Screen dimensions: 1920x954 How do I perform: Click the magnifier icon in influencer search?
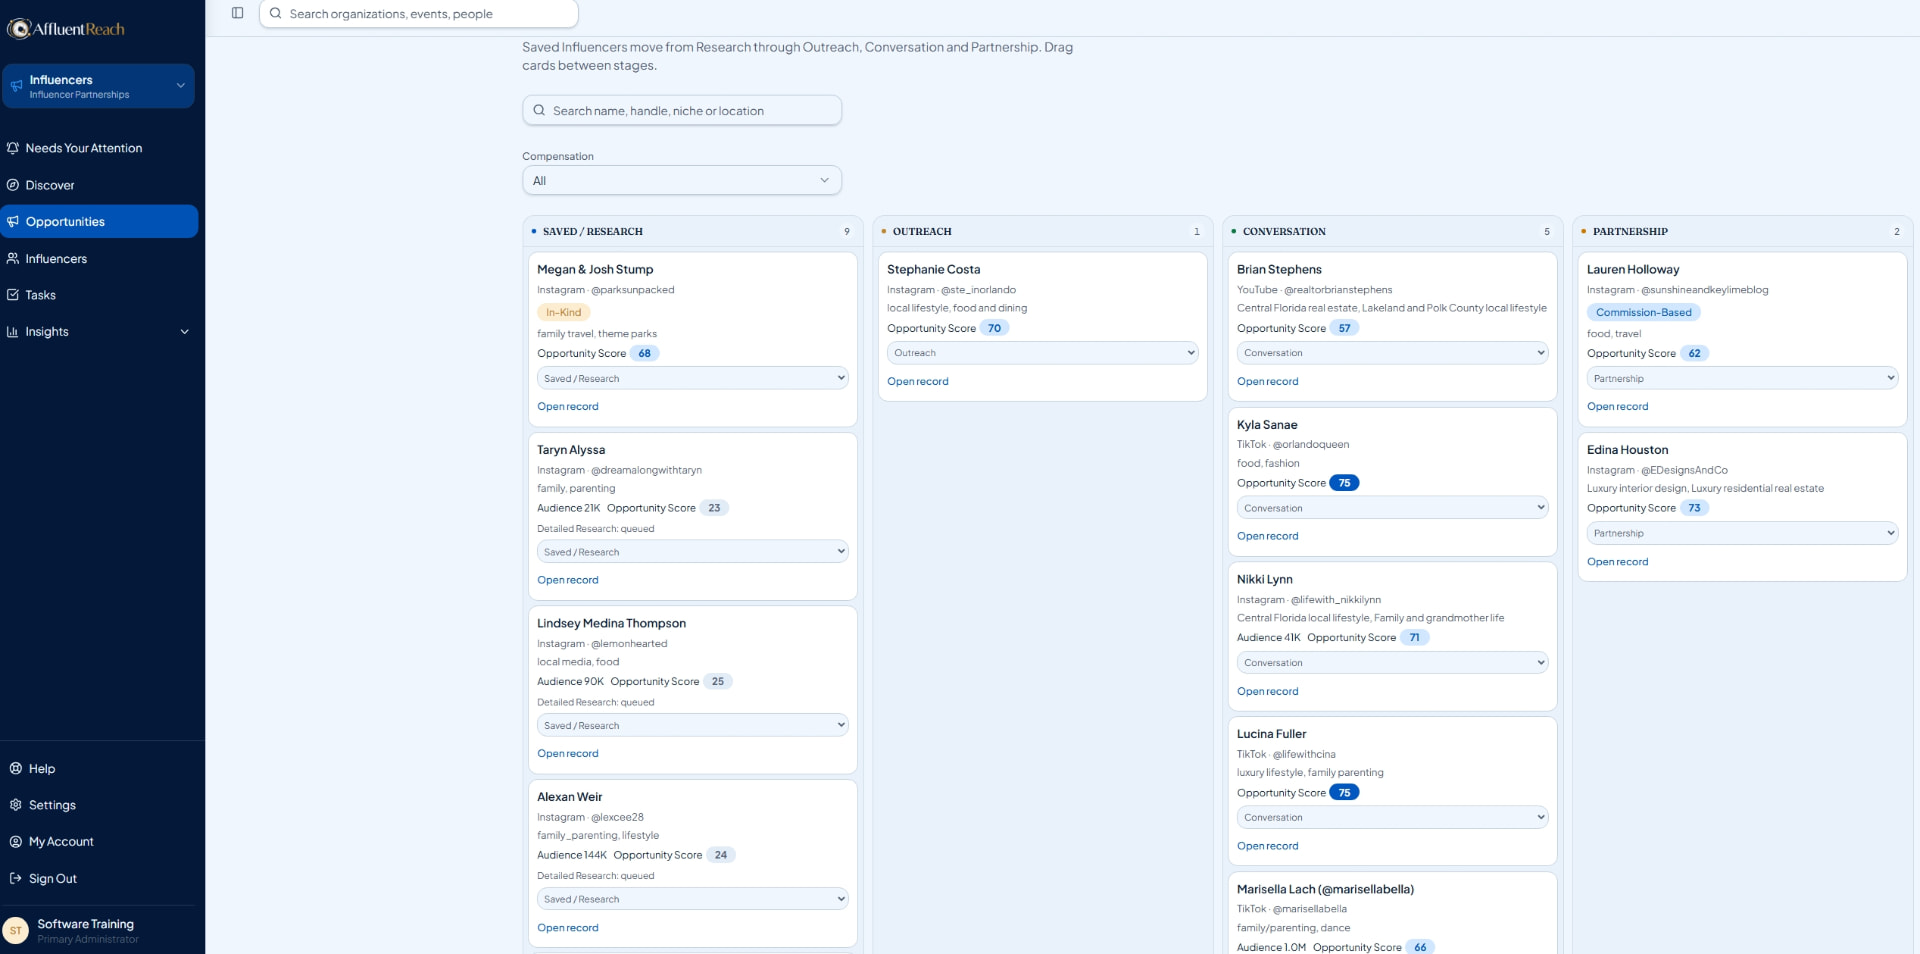tap(539, 110)
